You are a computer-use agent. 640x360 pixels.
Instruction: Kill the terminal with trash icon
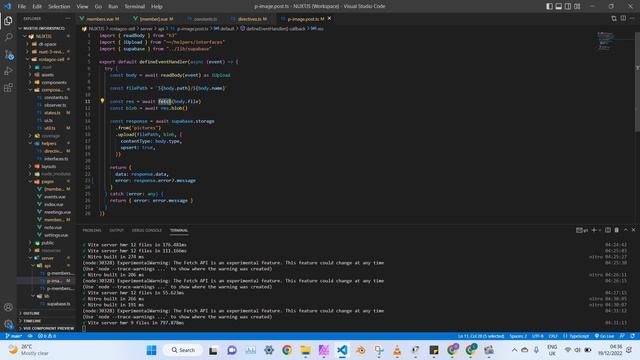(x=616, y=230)
